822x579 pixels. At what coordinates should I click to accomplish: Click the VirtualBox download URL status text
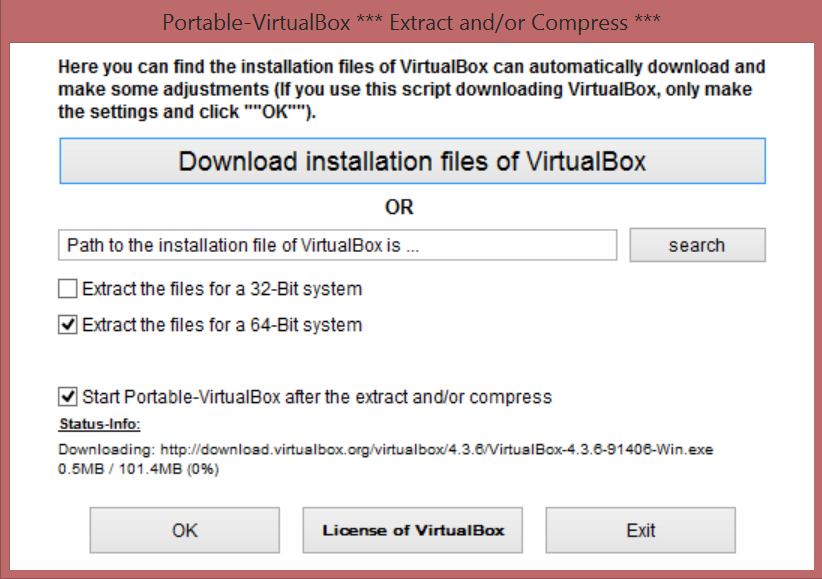point(385,450)
